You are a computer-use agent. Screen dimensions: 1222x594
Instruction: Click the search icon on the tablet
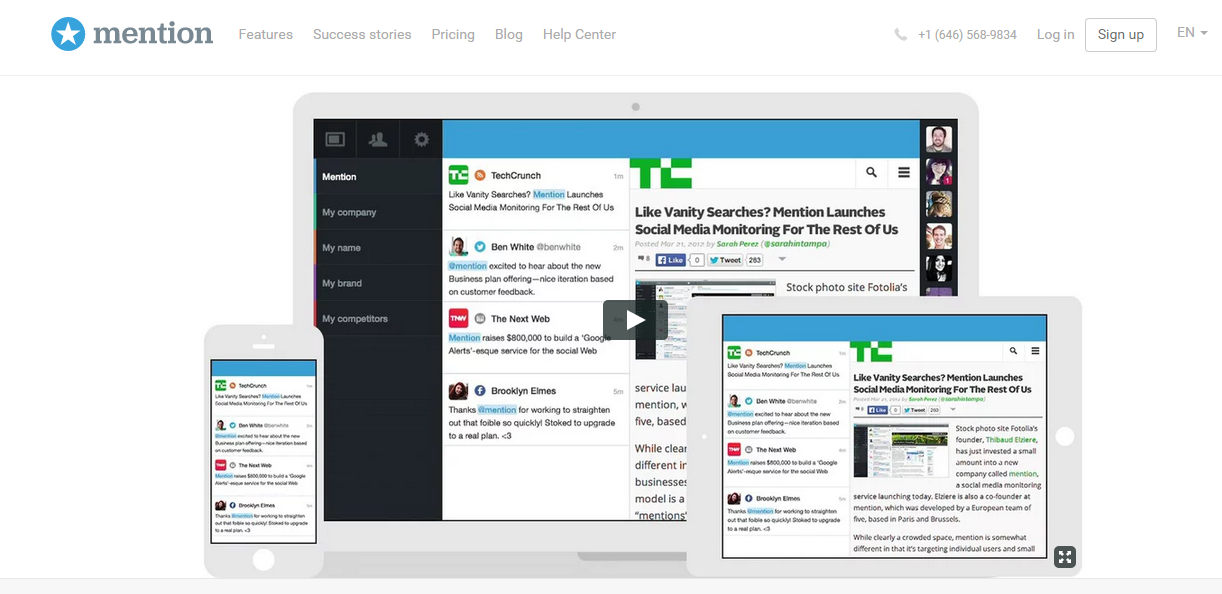coord(1013,351)
